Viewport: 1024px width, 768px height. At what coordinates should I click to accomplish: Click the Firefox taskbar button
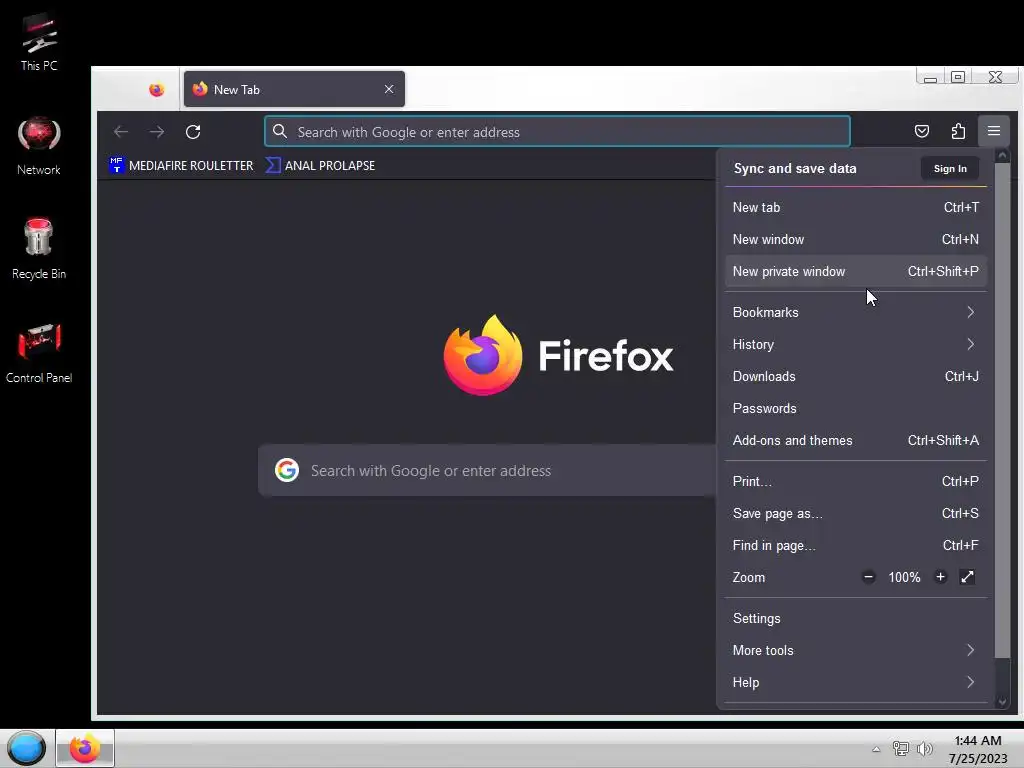click(x=84, y=748)
